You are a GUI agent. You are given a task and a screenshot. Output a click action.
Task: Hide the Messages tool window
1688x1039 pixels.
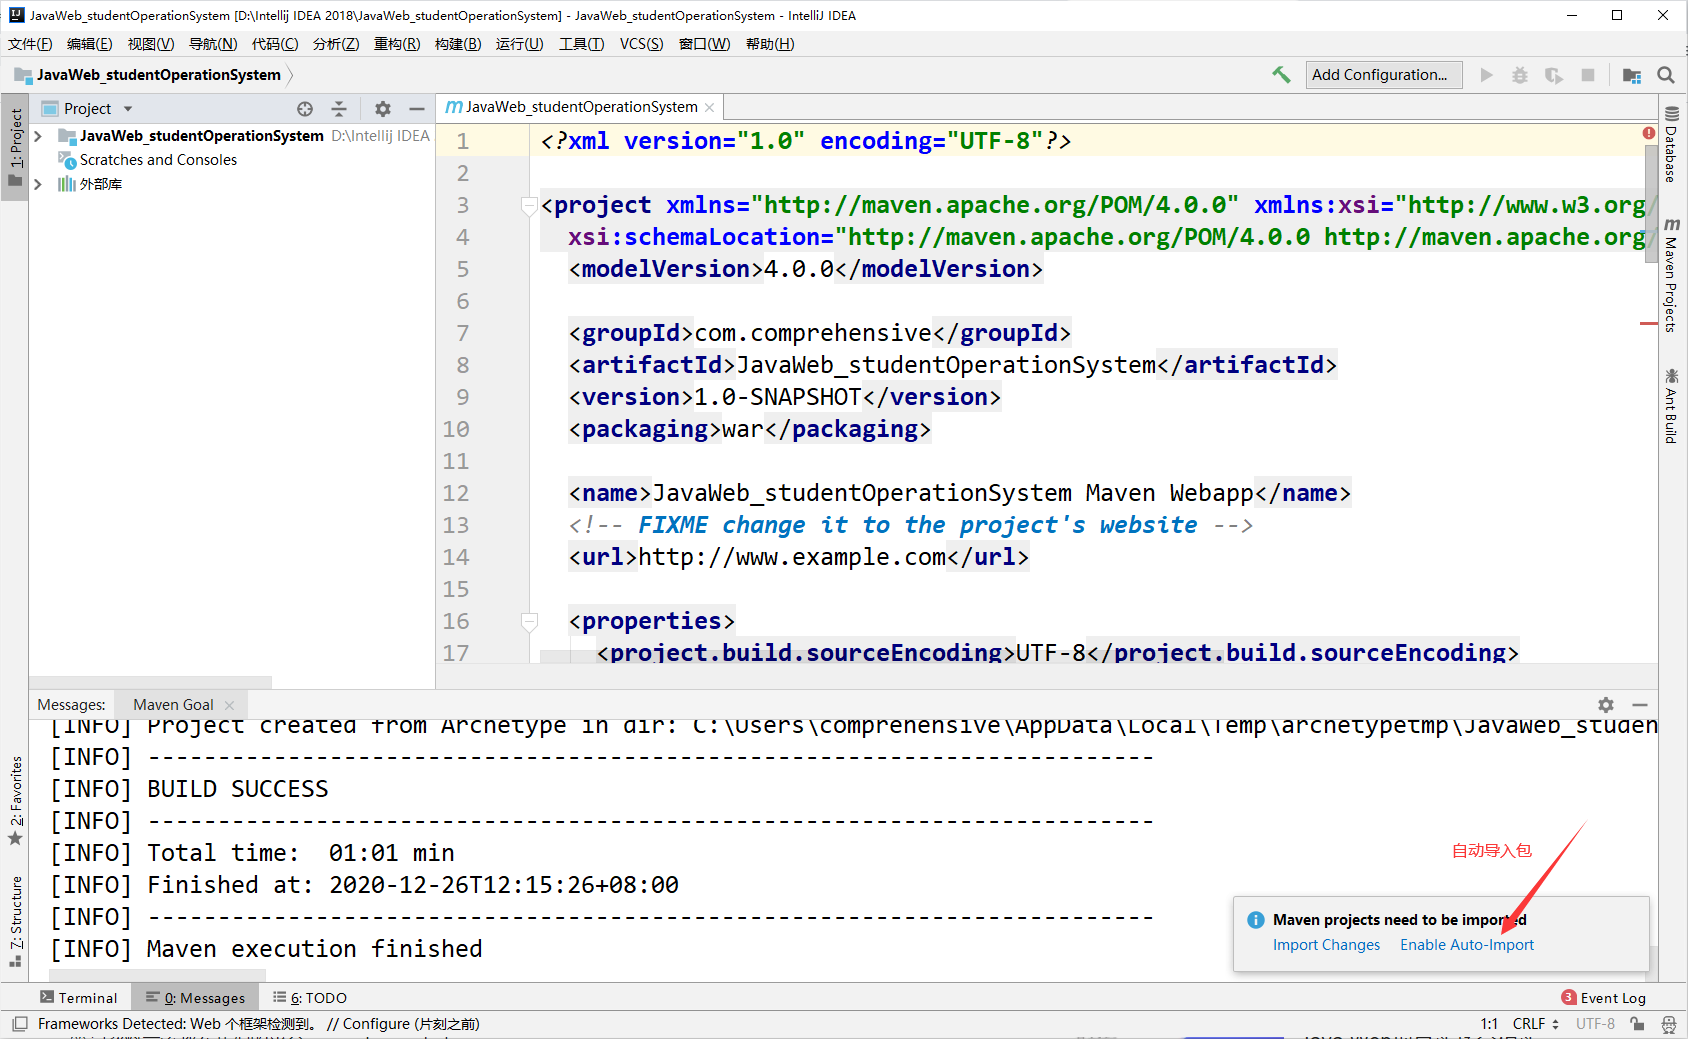click(1640, 705)
